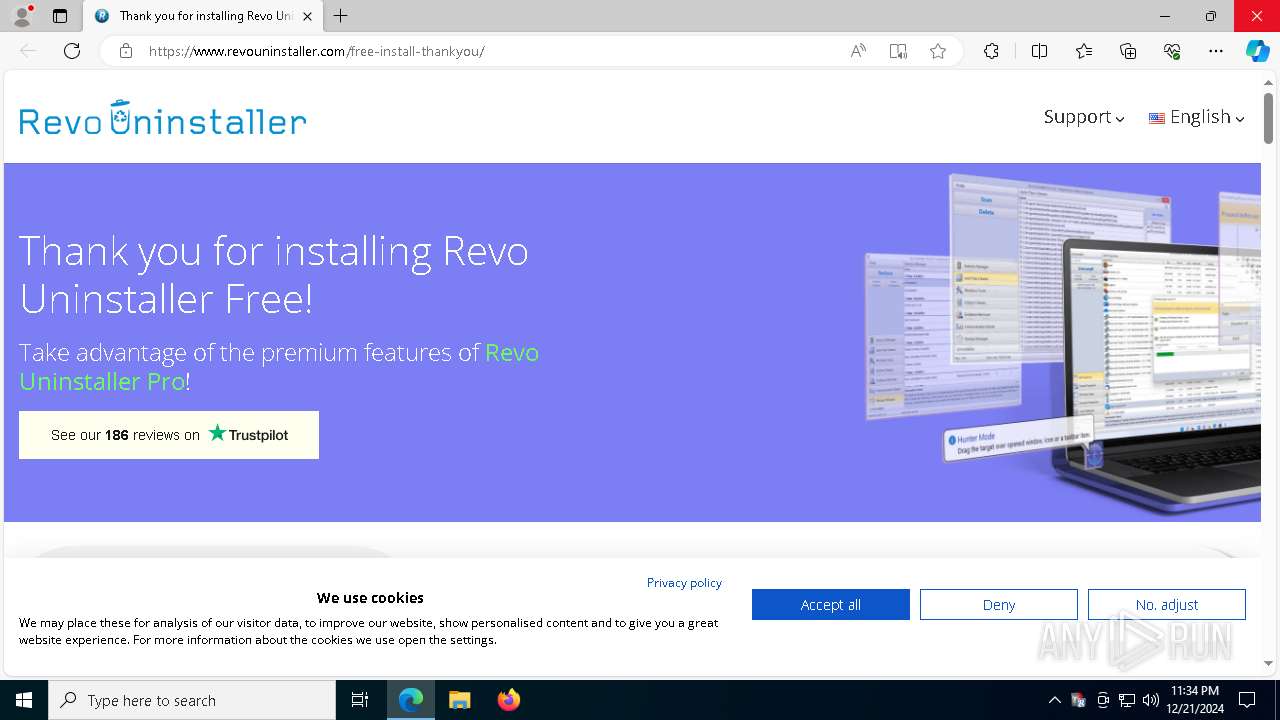
Task: Open the immersive reader icon
Action: click(898, 51)
